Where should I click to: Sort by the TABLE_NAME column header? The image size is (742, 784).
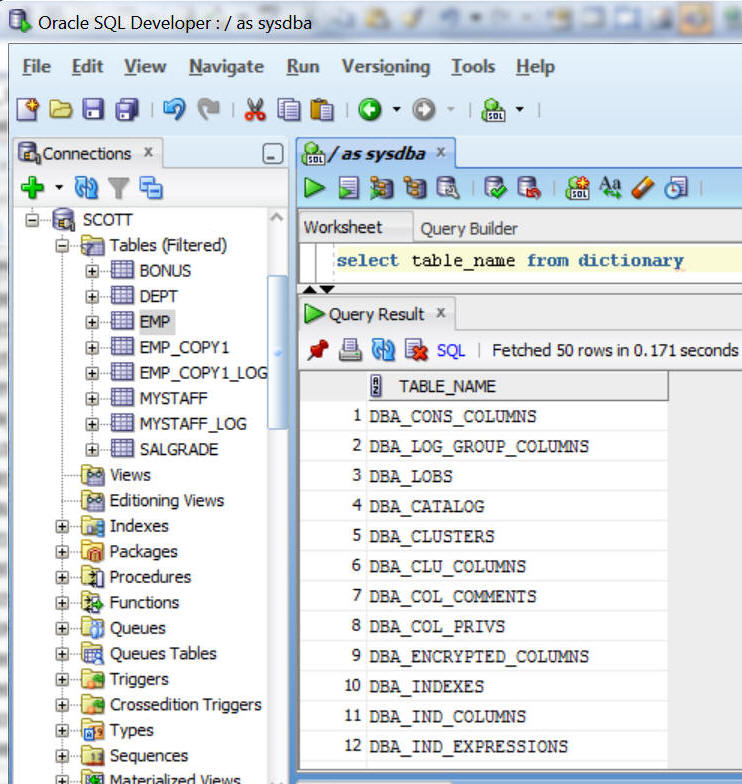446,386
